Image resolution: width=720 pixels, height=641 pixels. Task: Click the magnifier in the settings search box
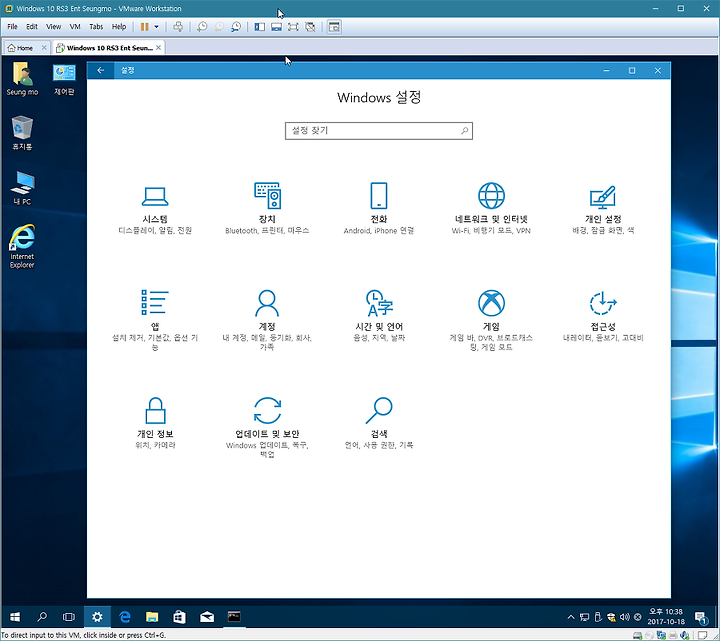click(x=464, y=131)
